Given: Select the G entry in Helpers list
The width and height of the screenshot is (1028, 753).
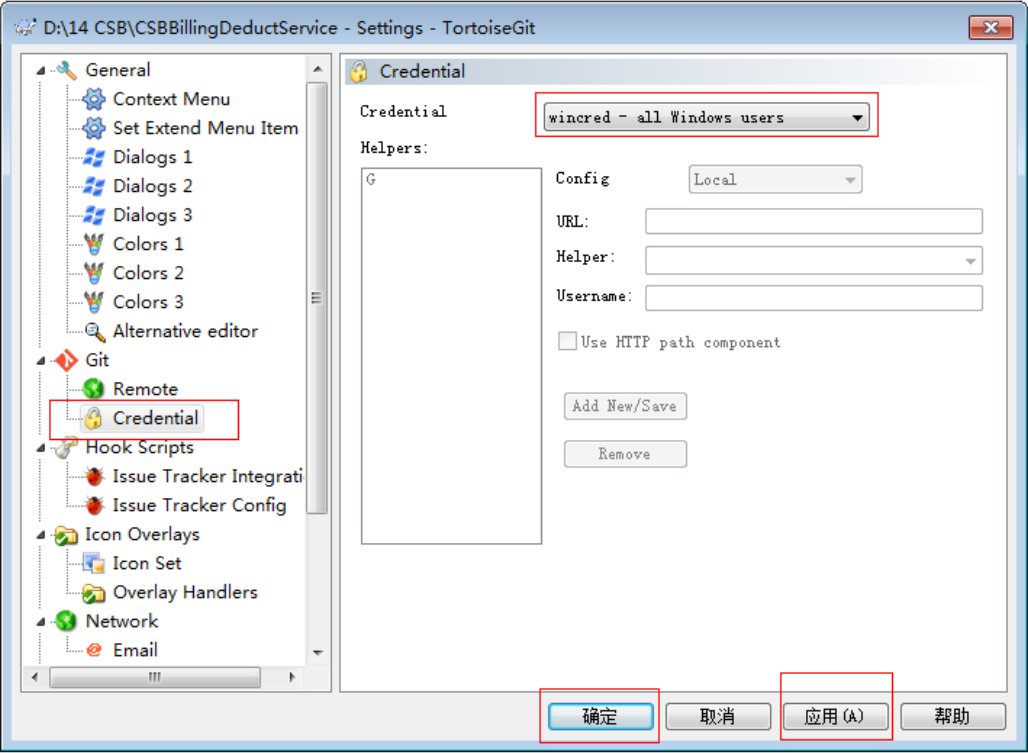Looking at the screenshot, I should (371, 180).
